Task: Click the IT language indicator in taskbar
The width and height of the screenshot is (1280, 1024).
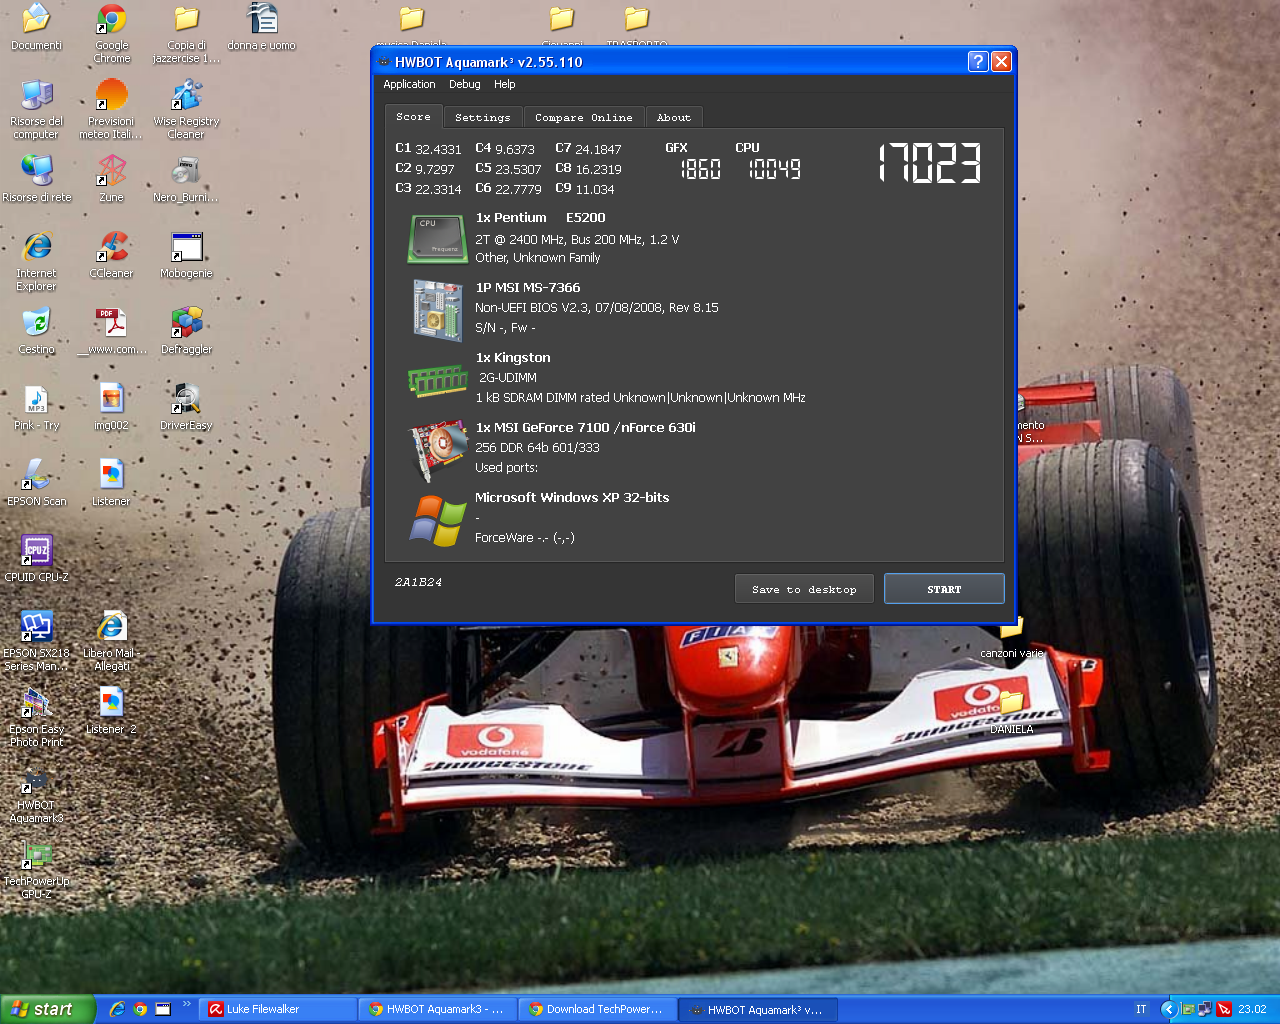Action: 1141,1009
